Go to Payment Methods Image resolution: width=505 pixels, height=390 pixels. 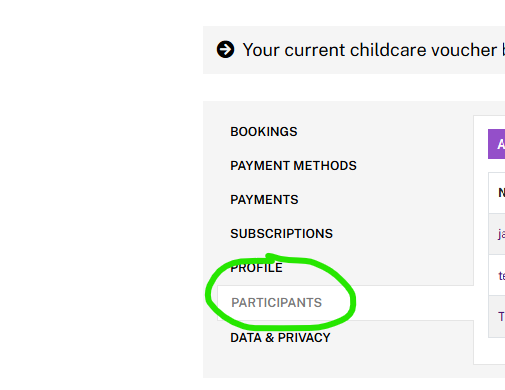293,166
